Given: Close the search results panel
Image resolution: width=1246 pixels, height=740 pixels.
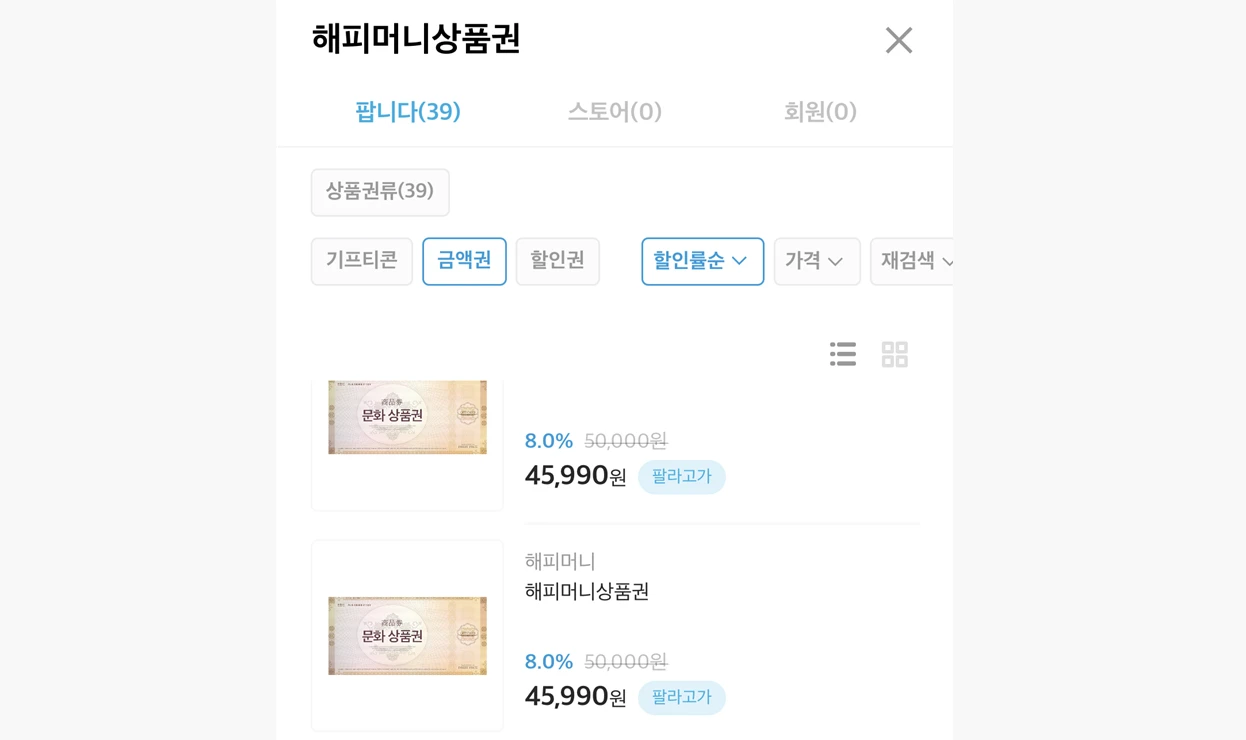Looking at the screenshot, I should [x=898, y=39].
